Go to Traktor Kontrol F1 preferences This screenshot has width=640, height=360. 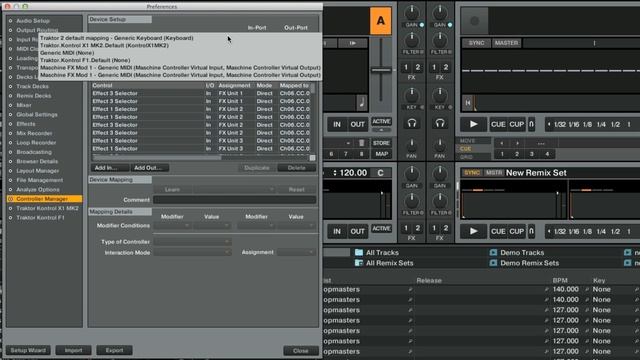(x=40, y=218)
